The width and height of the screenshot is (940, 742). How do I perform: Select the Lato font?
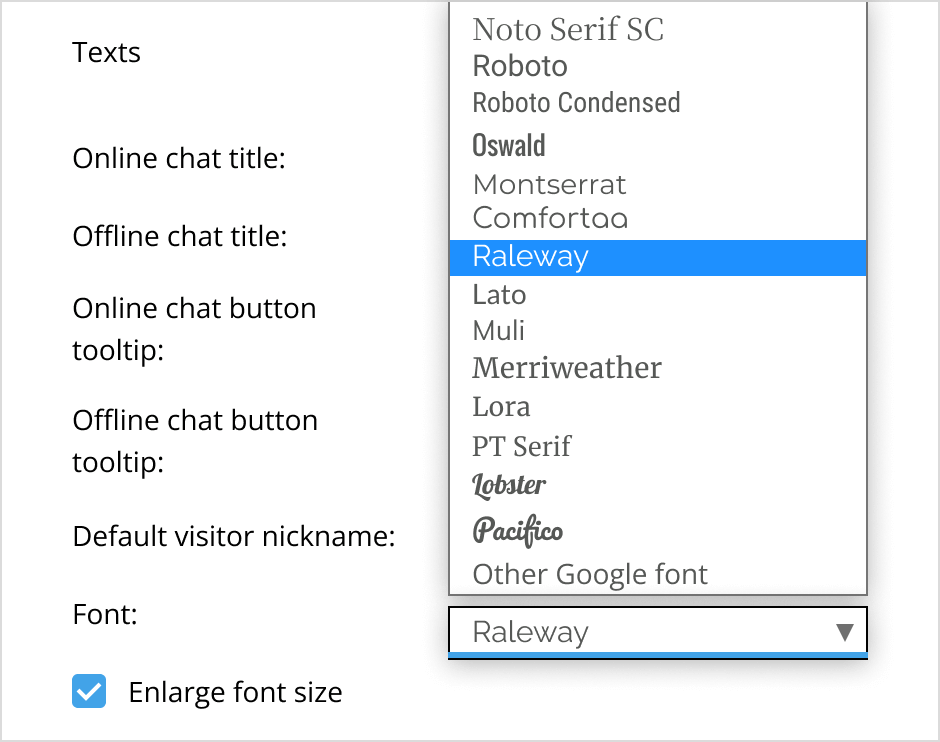[498, 294]
